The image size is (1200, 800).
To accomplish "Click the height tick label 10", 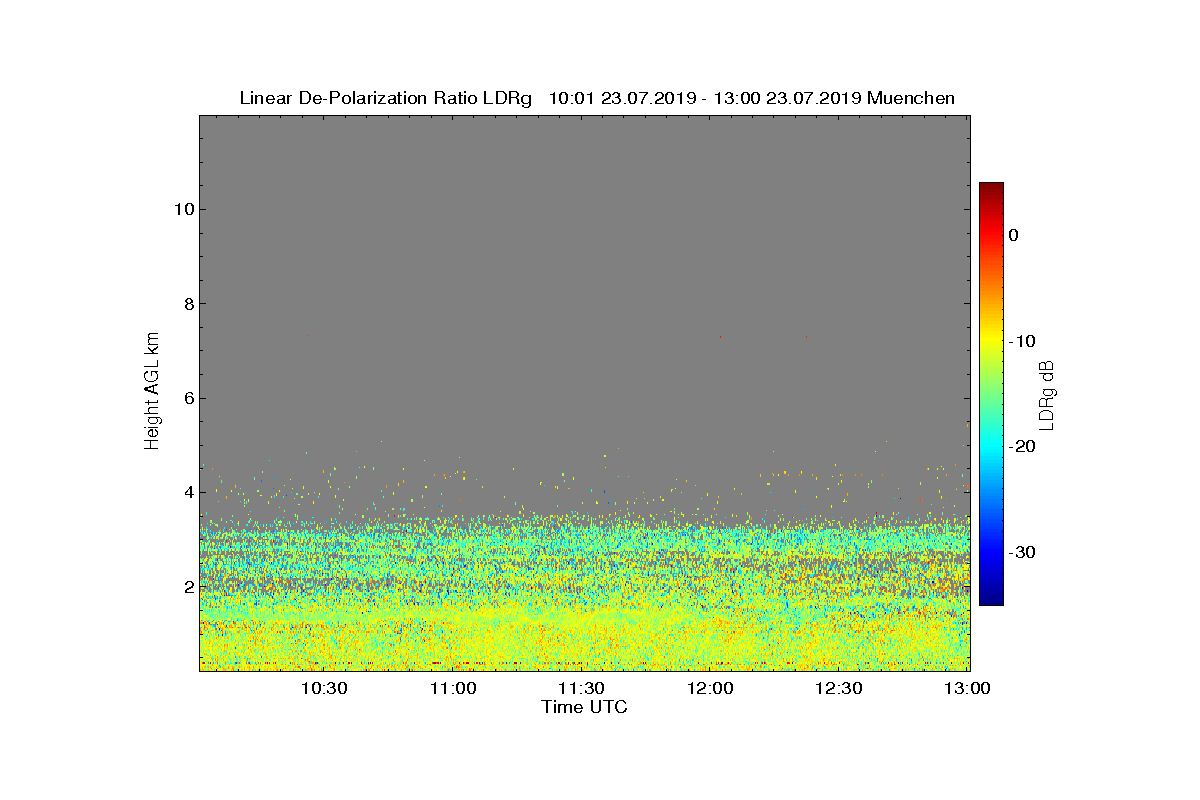I will [x=183, y=209].
